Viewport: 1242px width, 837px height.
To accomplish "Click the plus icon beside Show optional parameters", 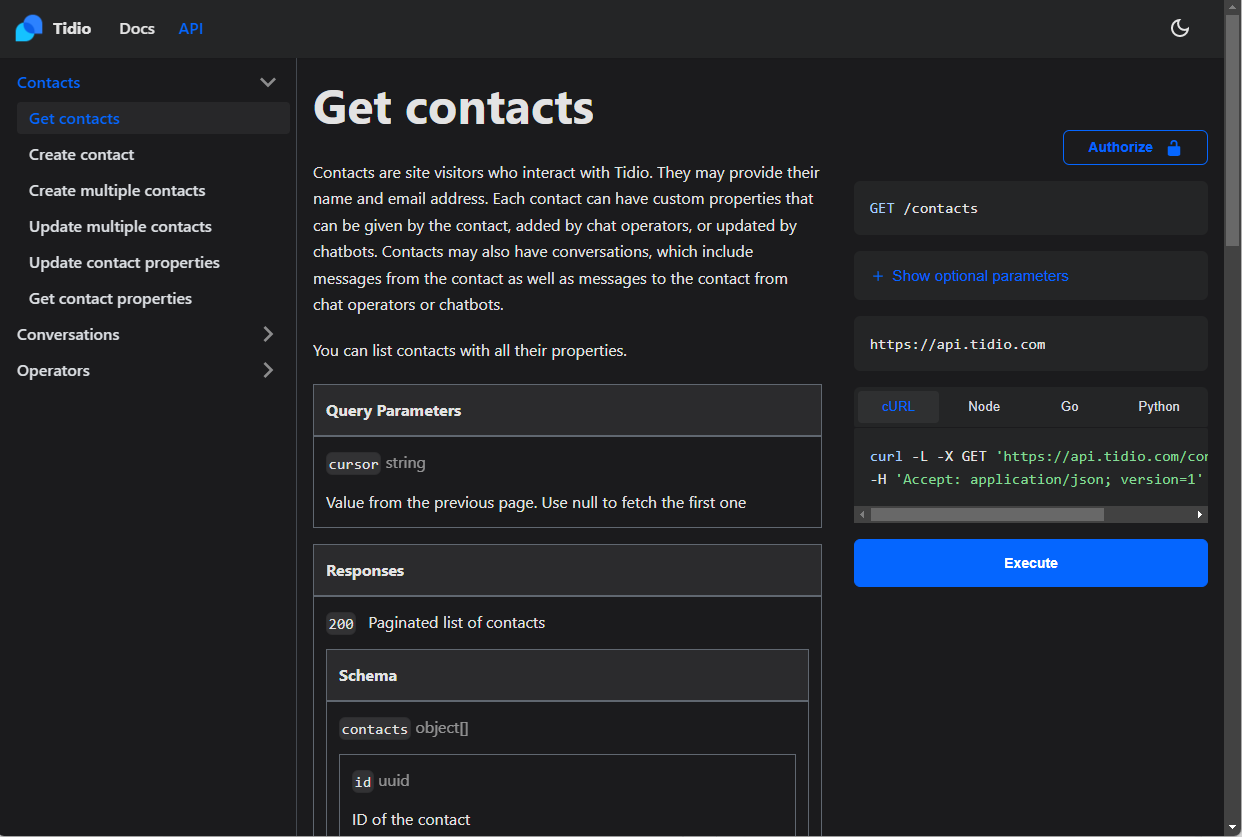I will coord(878,276).
